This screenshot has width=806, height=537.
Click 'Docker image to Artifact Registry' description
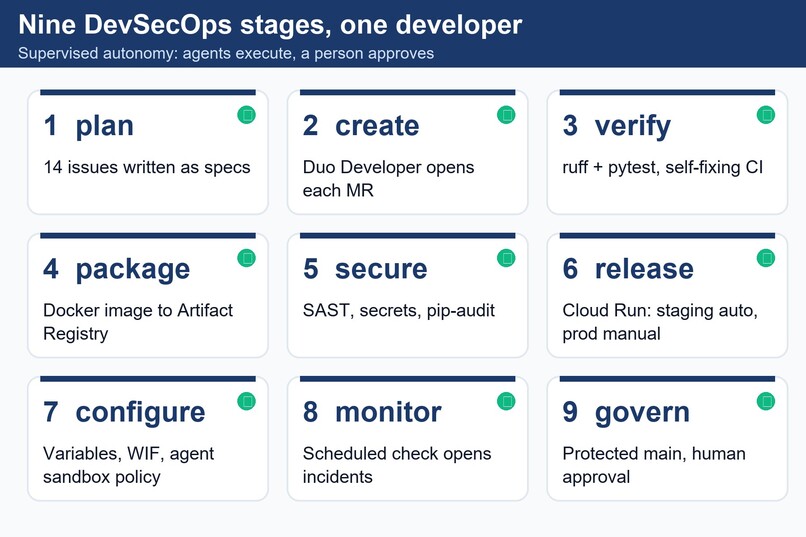point(138,322)
